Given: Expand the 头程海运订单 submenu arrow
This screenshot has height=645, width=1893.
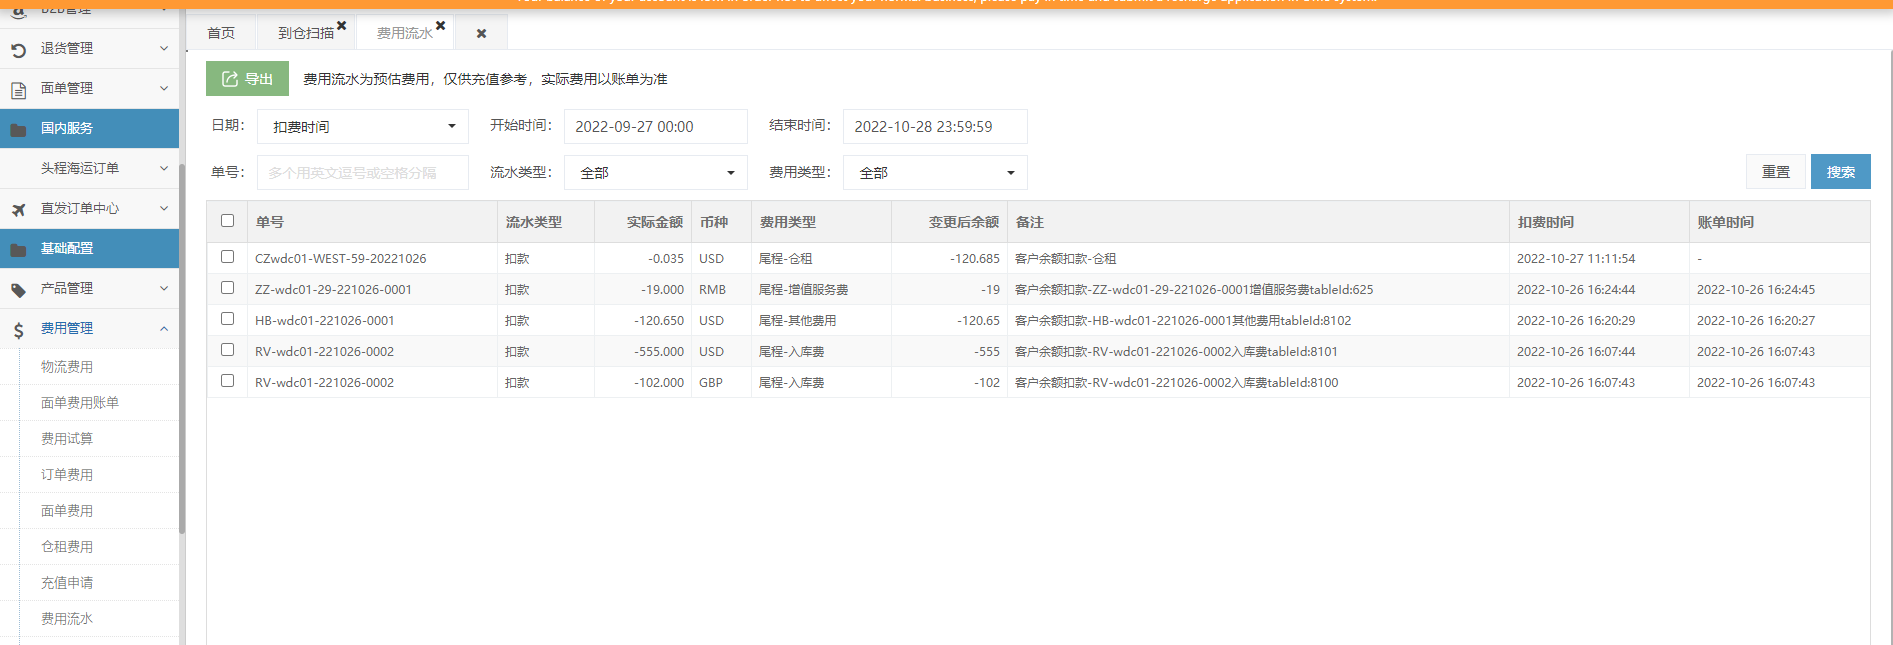Looking at the screenshot, I should pos(164,168).
